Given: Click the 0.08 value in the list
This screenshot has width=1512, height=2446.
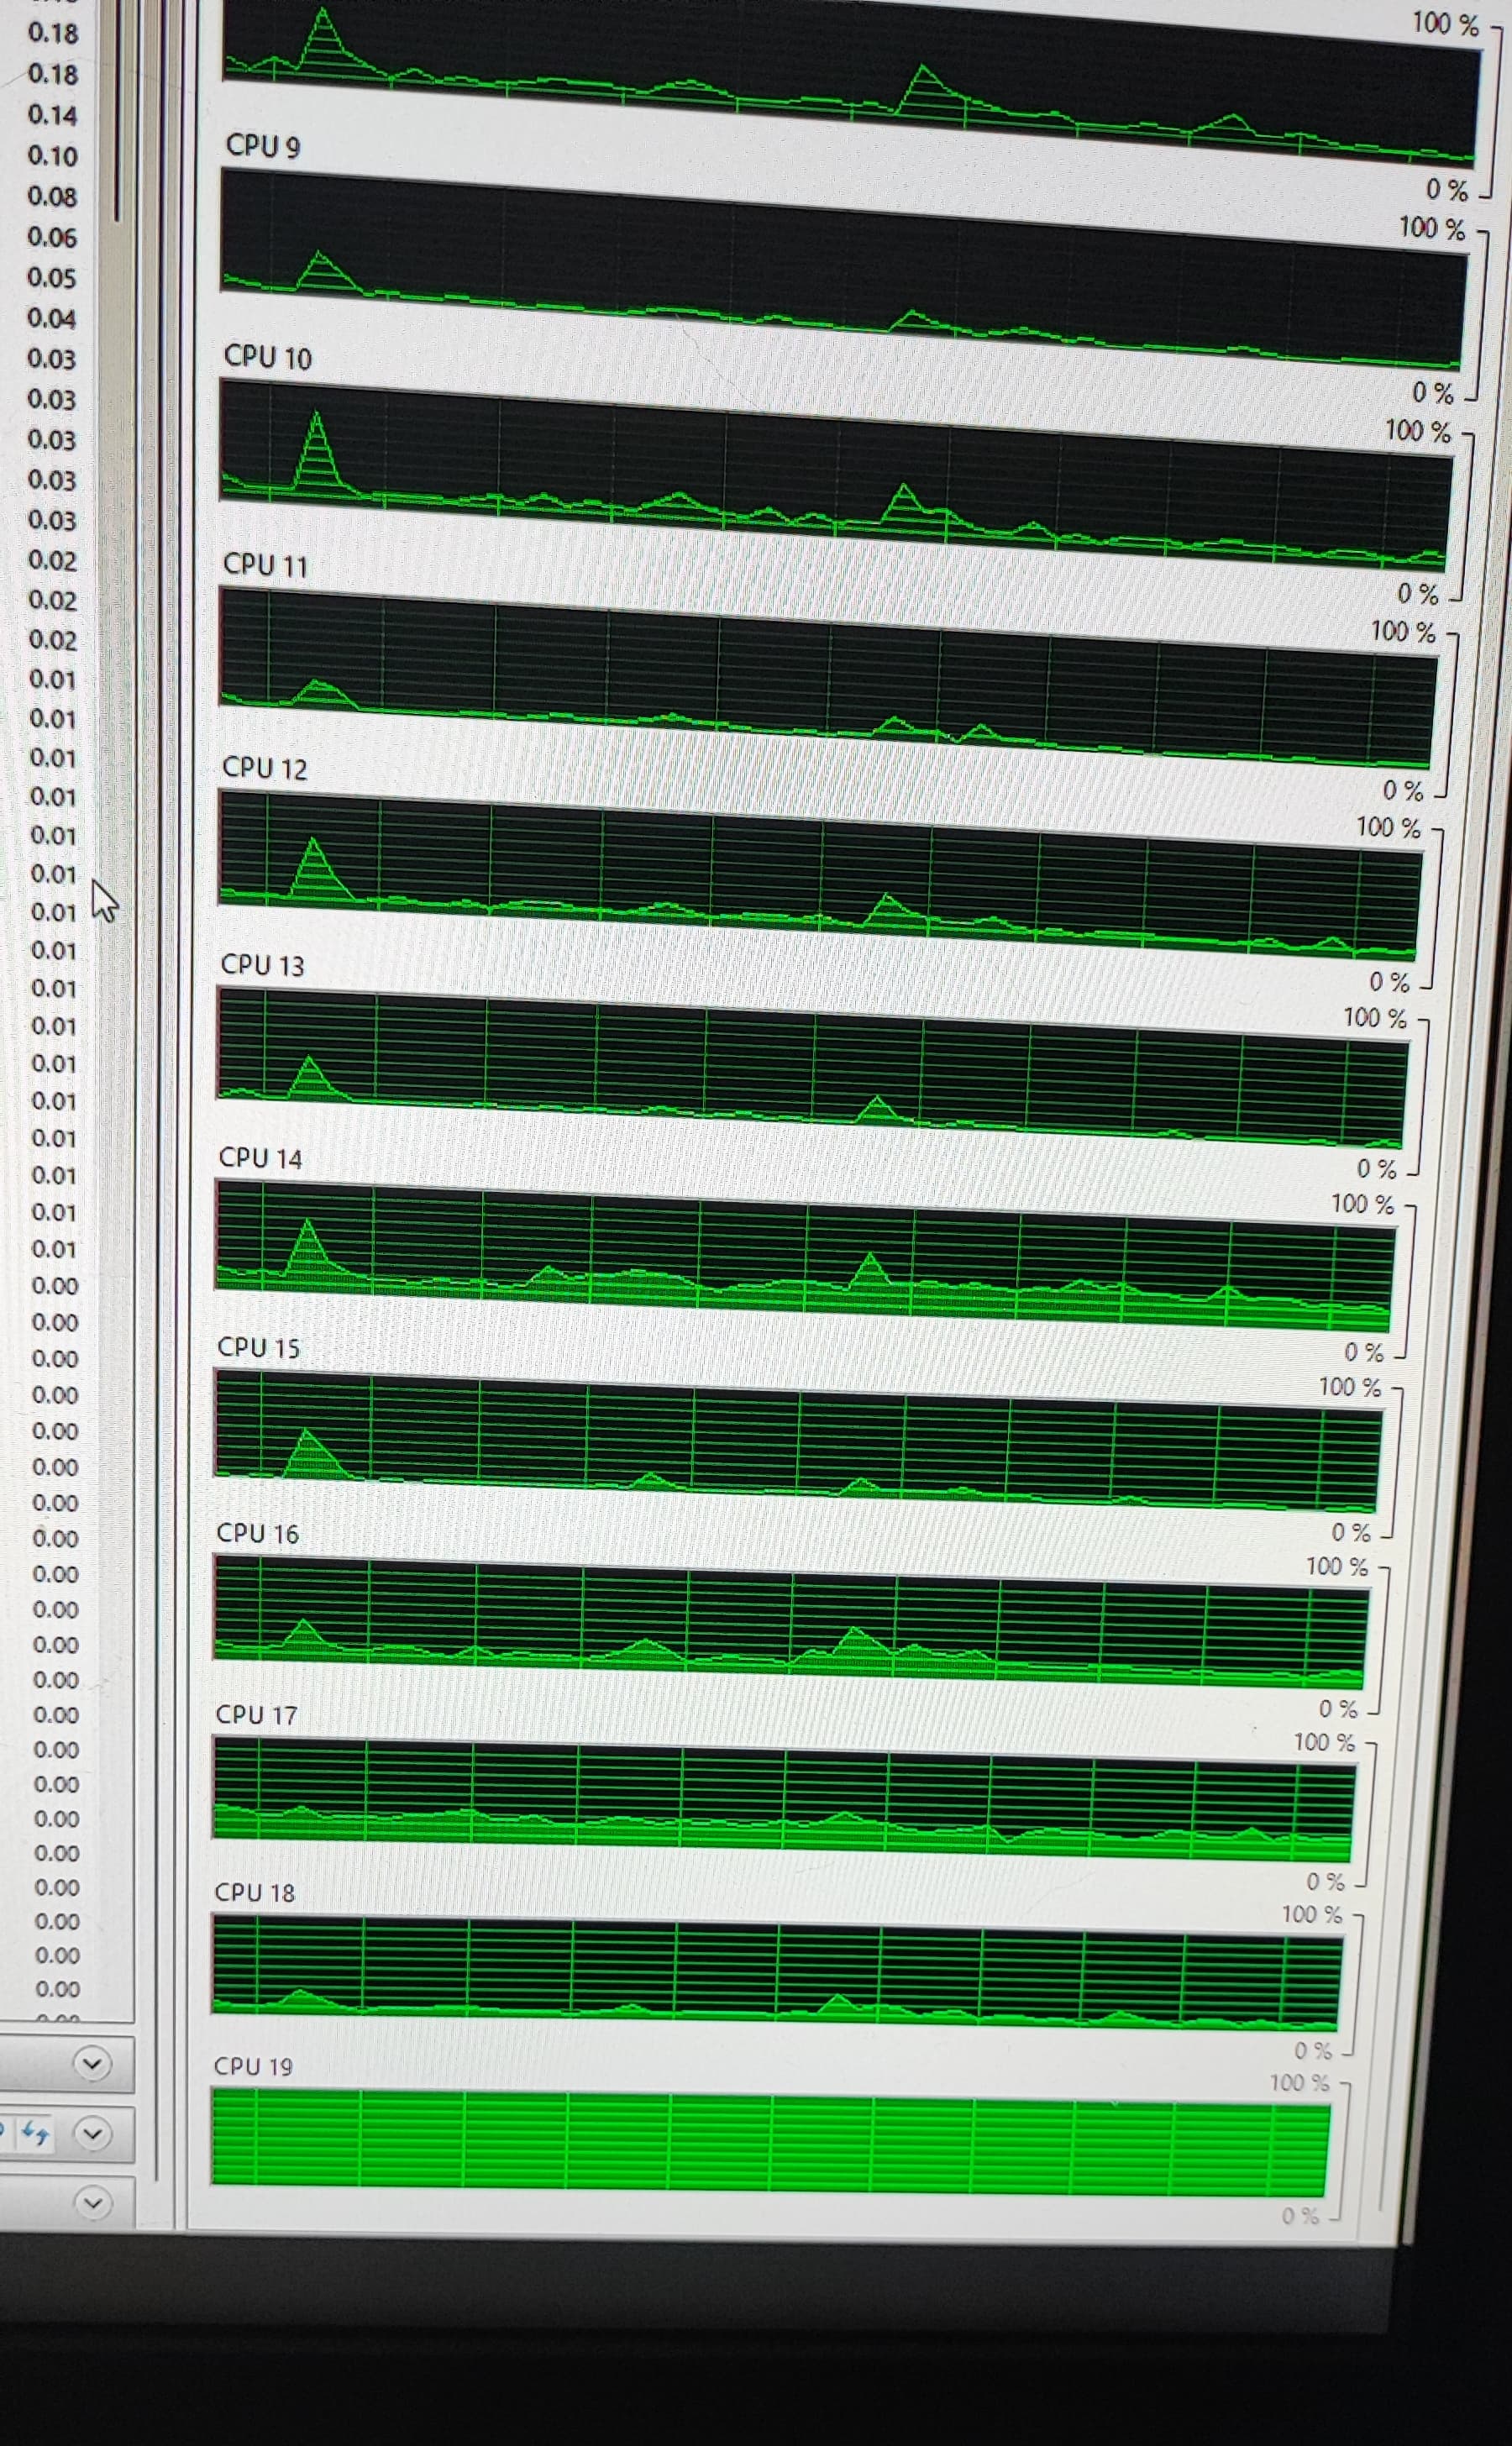Looking at the screenshot, I should pos(52,196).
